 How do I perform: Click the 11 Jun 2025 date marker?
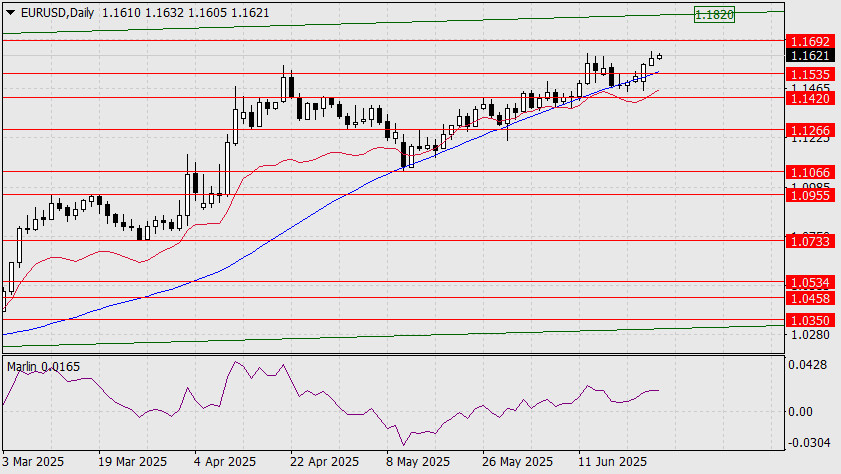[613, 462]
